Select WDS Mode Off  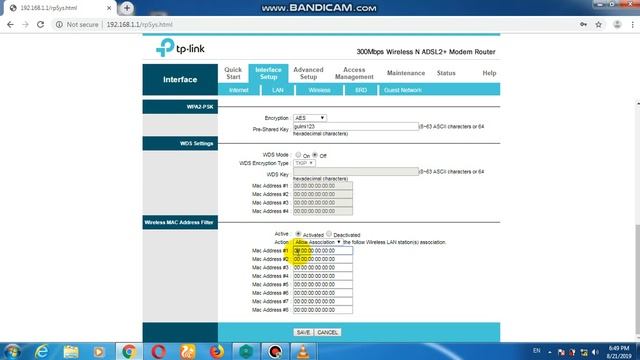coord(315,155)
